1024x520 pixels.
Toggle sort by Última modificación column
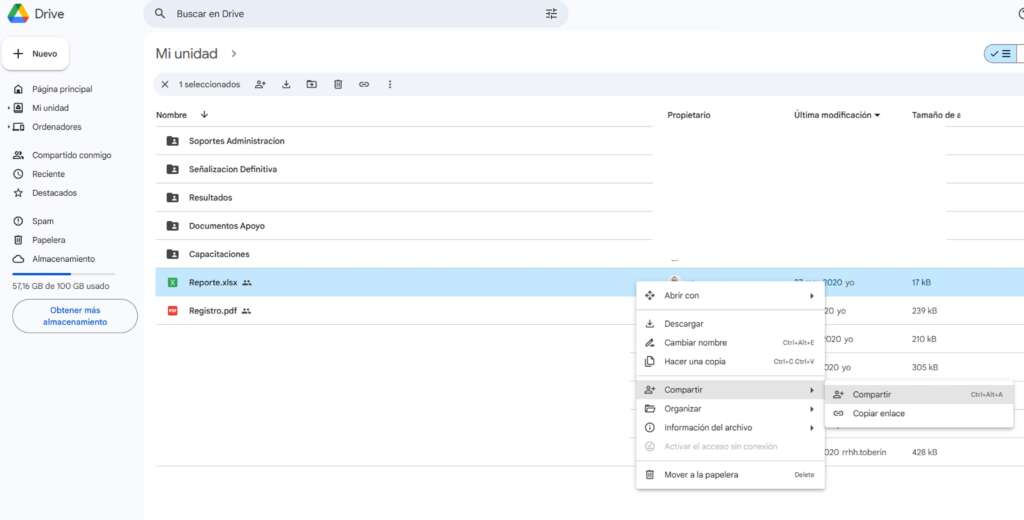coord(836,115)
